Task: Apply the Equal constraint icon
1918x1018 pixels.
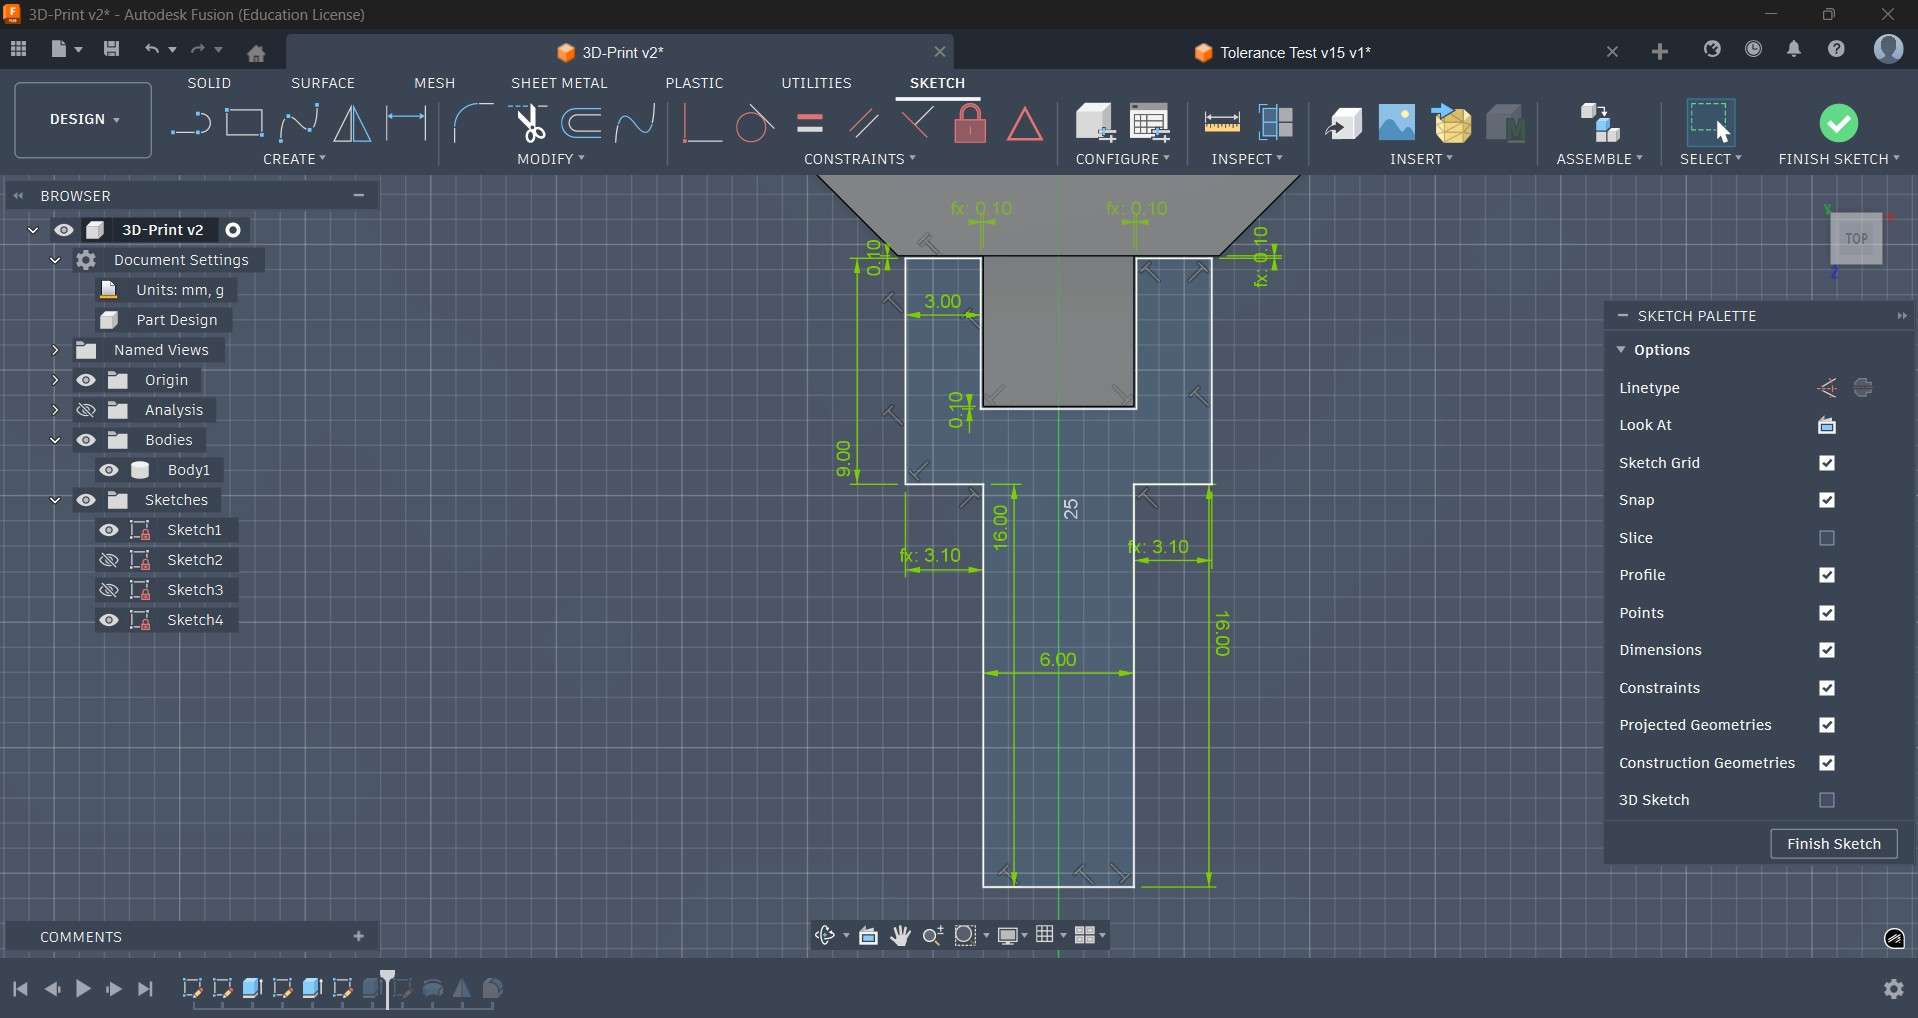Action: [x=810, y=124]
